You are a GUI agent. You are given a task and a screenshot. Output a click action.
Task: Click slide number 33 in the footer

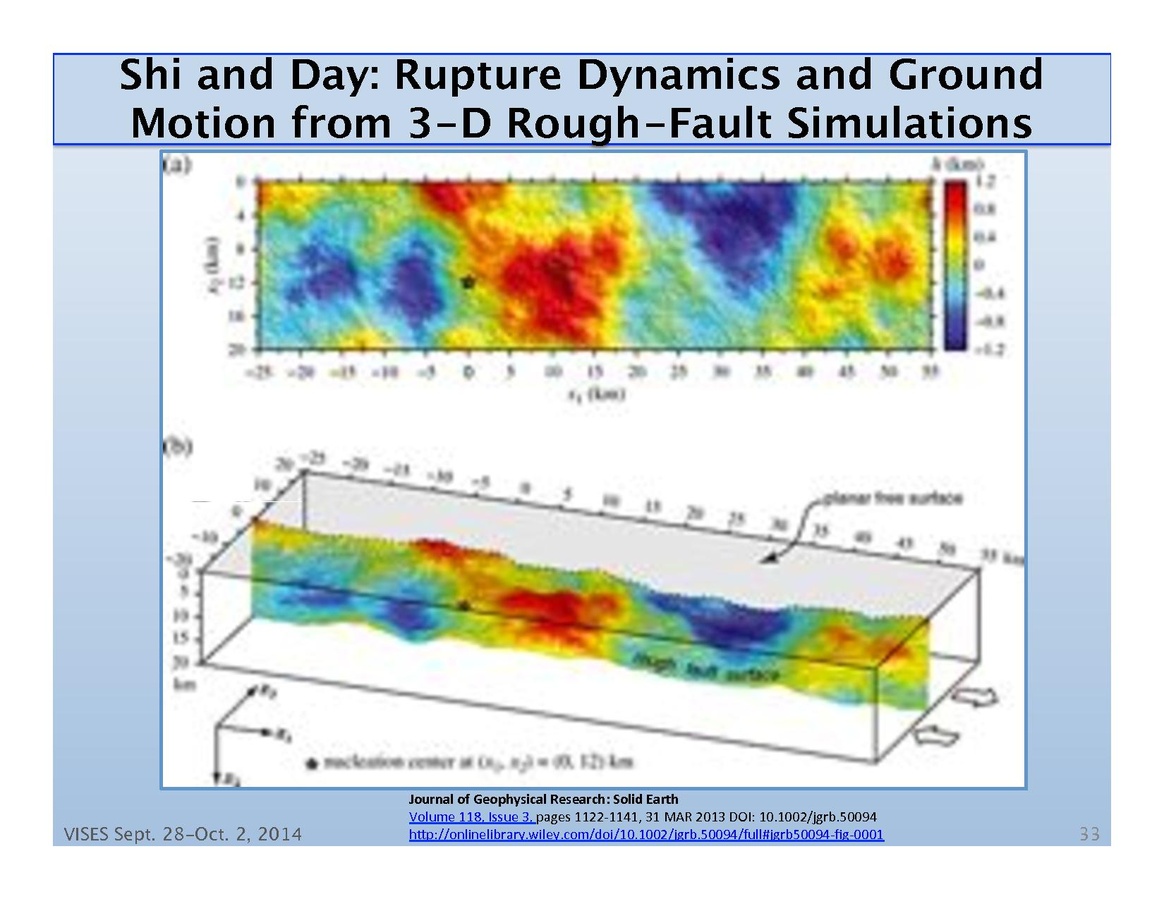[x=1089, y=834]
